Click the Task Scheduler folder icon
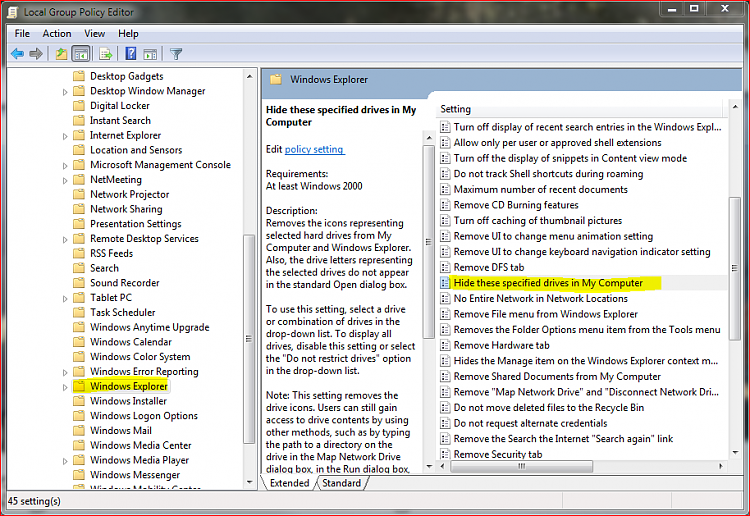 79,313
